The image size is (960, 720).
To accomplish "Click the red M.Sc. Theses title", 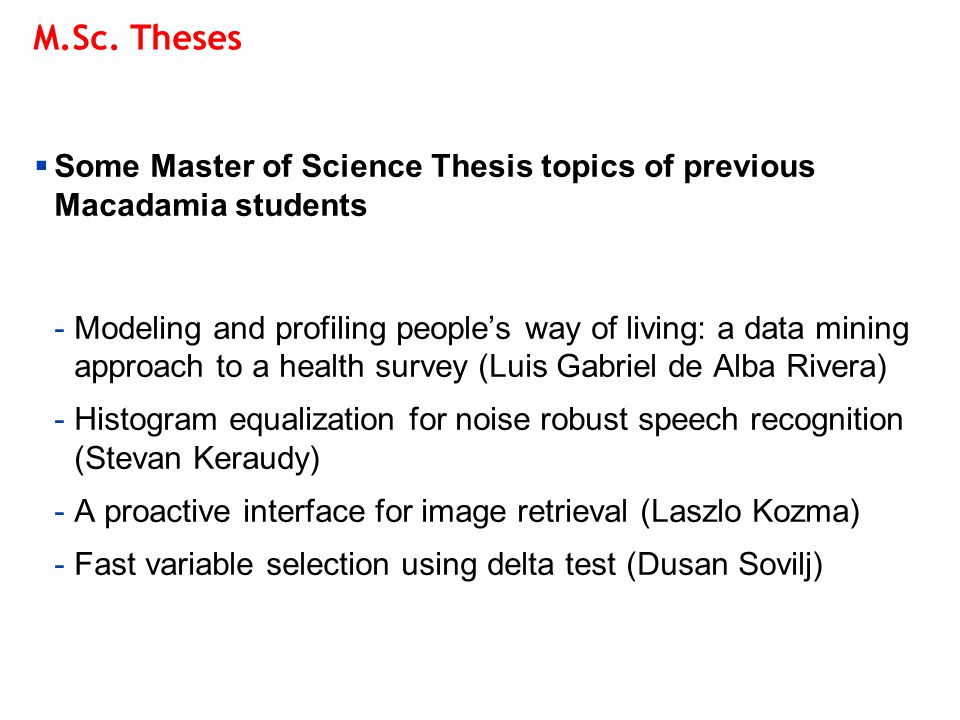I will tap(137, 38).
